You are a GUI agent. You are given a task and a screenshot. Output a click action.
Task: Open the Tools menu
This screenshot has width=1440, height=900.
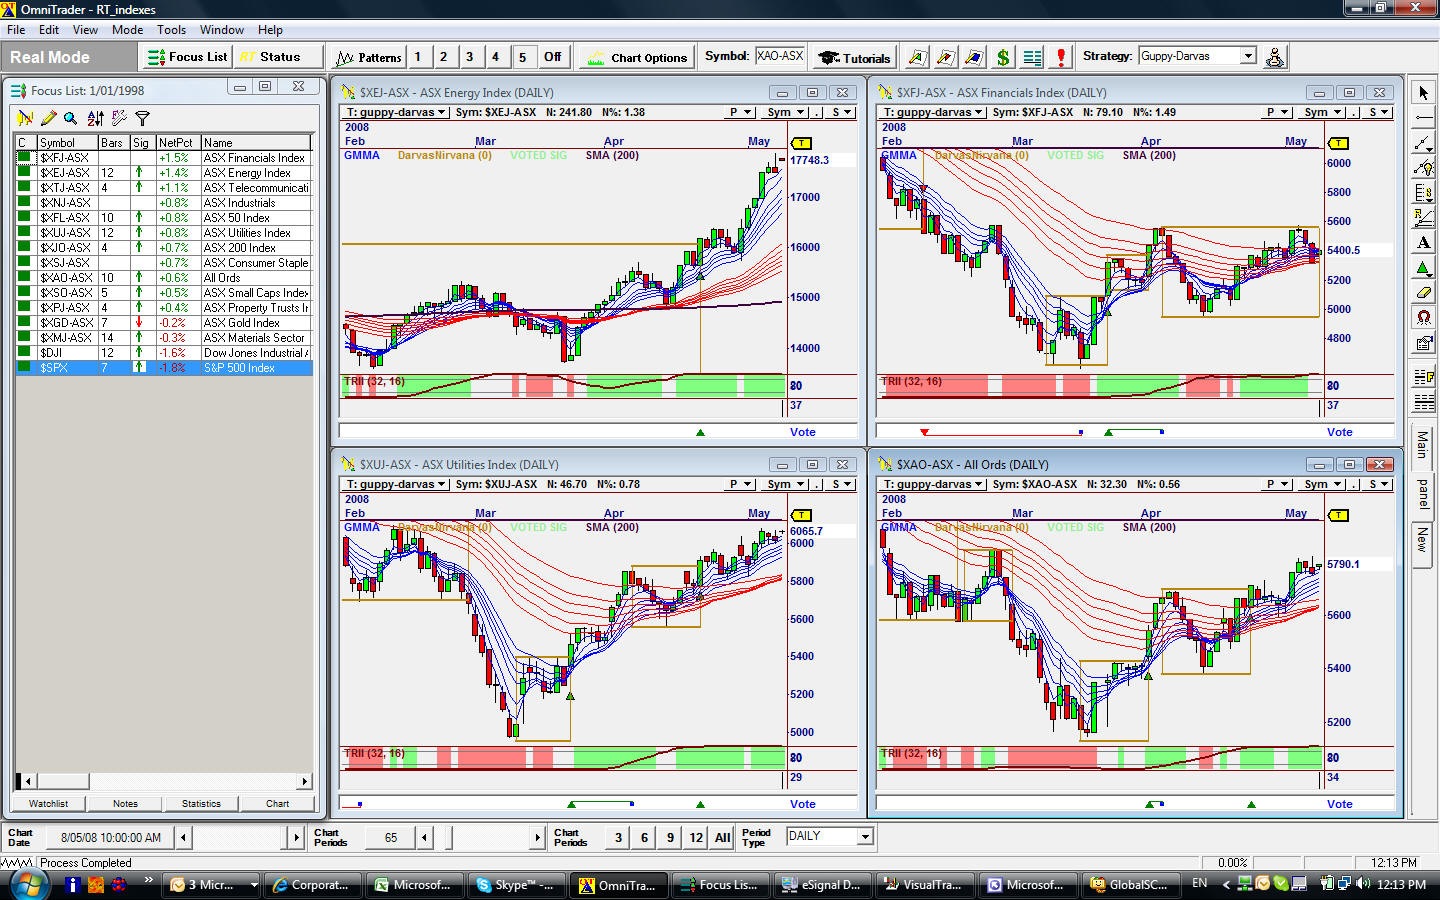tap(171, 30)
